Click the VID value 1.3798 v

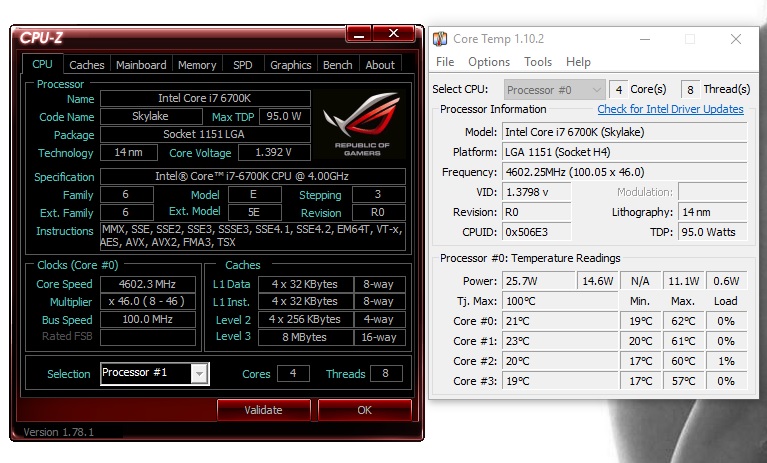pyautogui.click(x=537, y=192)
